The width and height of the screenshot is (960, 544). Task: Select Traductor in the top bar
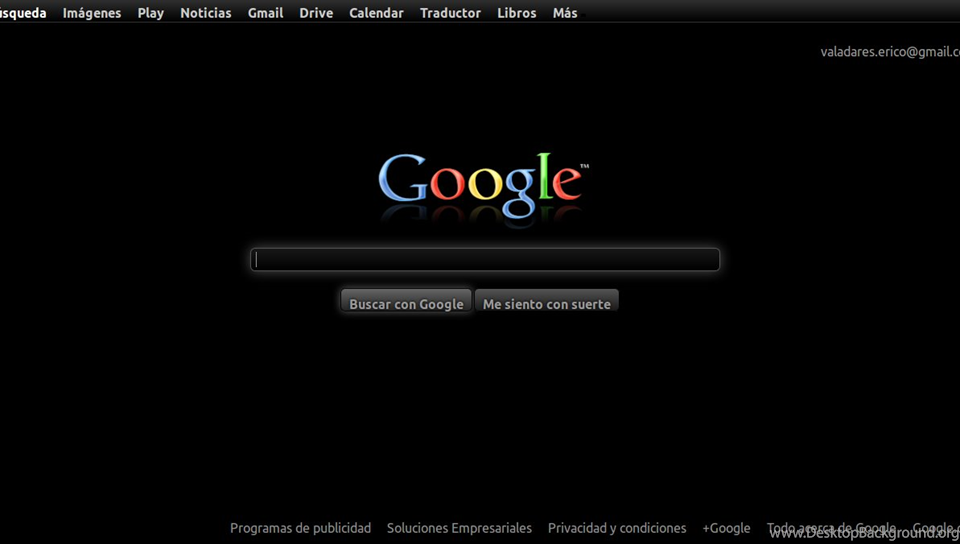[x=451, y=13]
